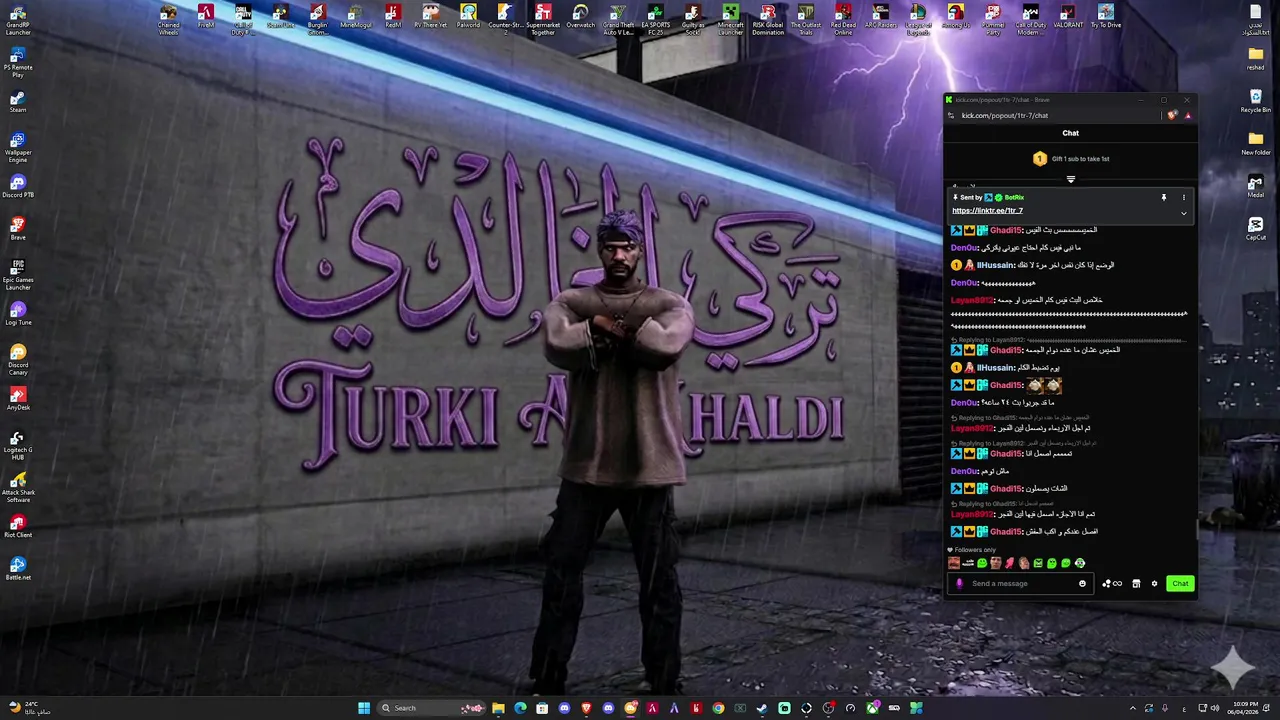Screen dimensions: 1280x720
Task: Open the Chained Wheels desktop shortcut
Action: click(x=168, y=19)
